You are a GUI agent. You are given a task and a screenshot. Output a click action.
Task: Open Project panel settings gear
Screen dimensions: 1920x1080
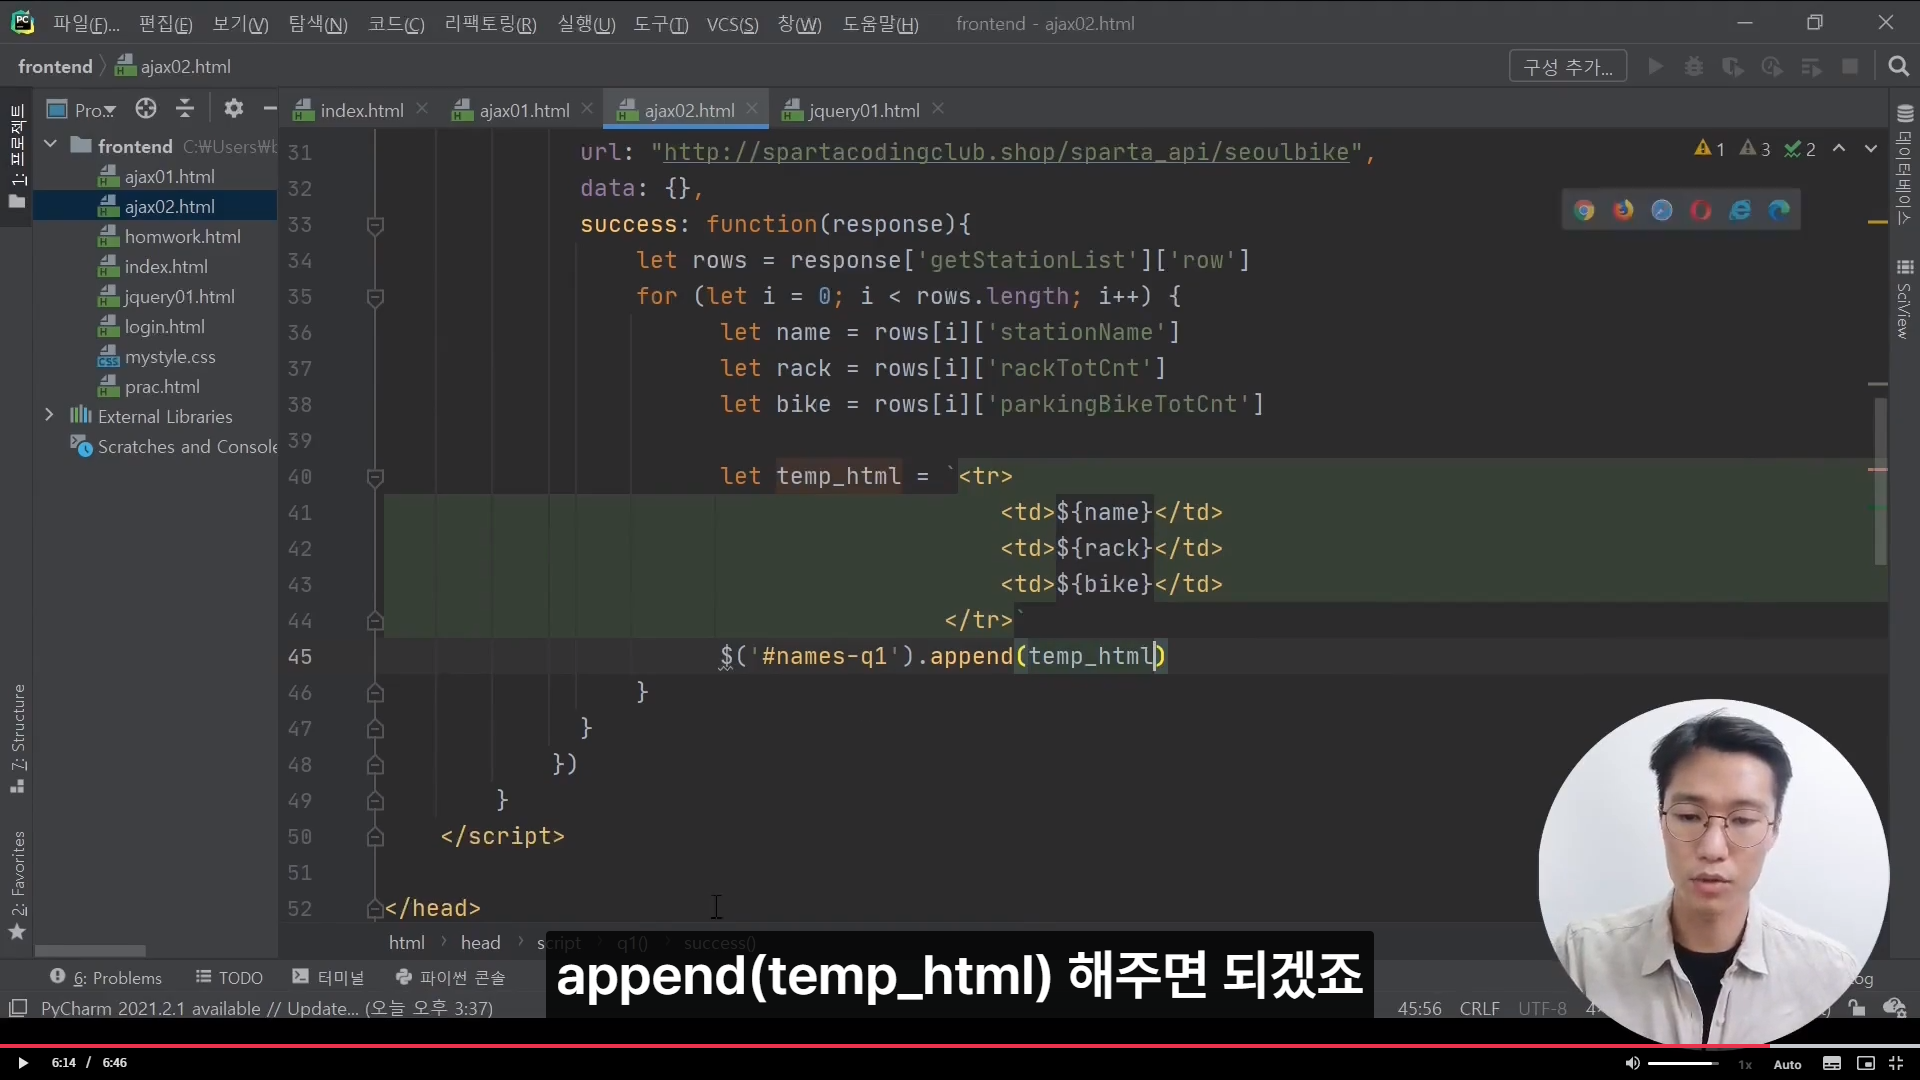click(x=234, y=109)
